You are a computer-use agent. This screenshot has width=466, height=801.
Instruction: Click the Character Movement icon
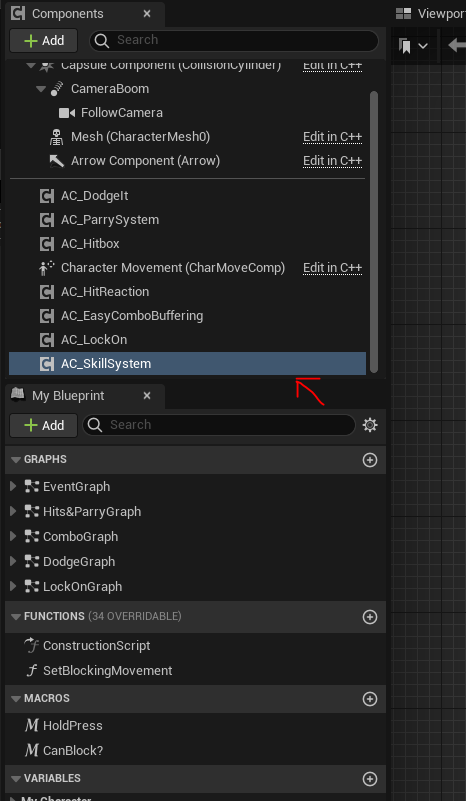pyautogui.click(x=46, y=268)
